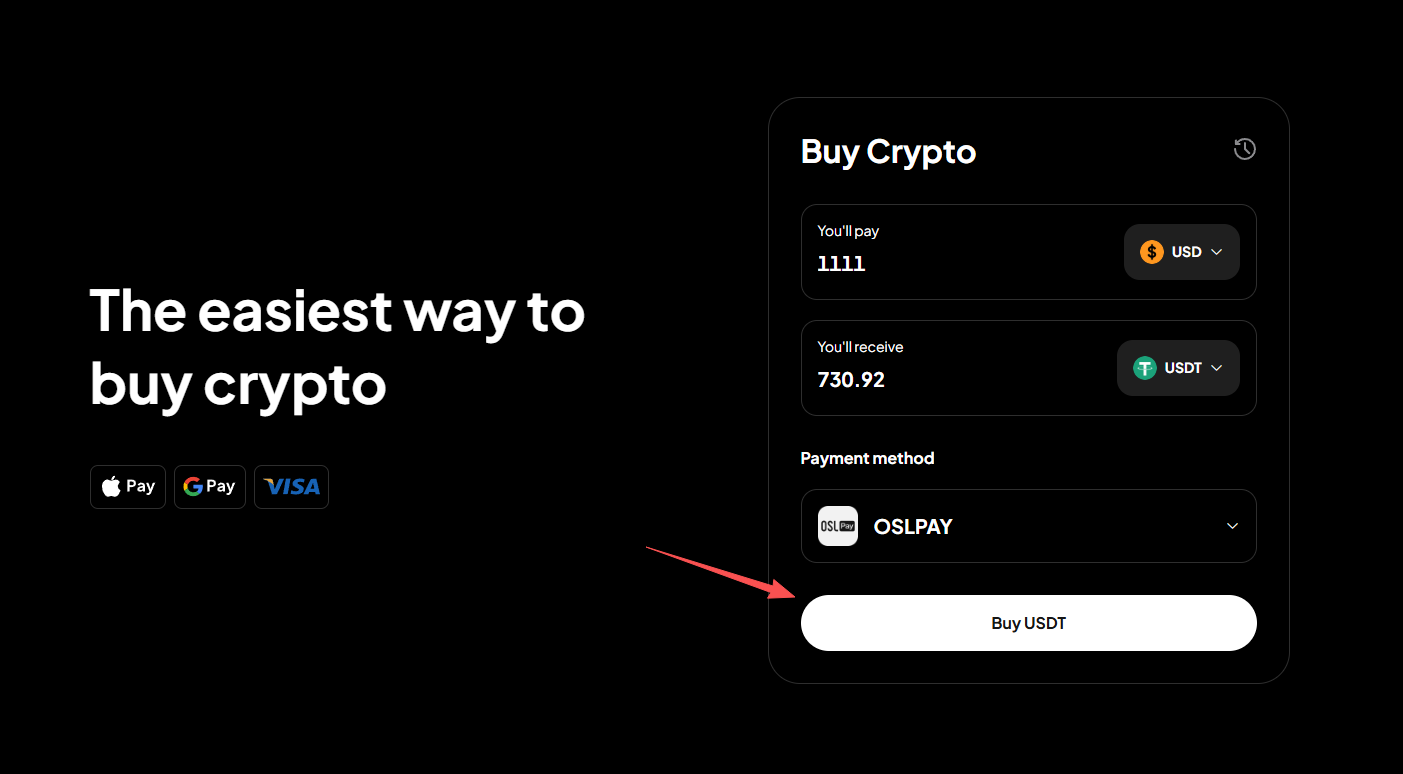Click the orange dollar coin icon

point(1151,252)
